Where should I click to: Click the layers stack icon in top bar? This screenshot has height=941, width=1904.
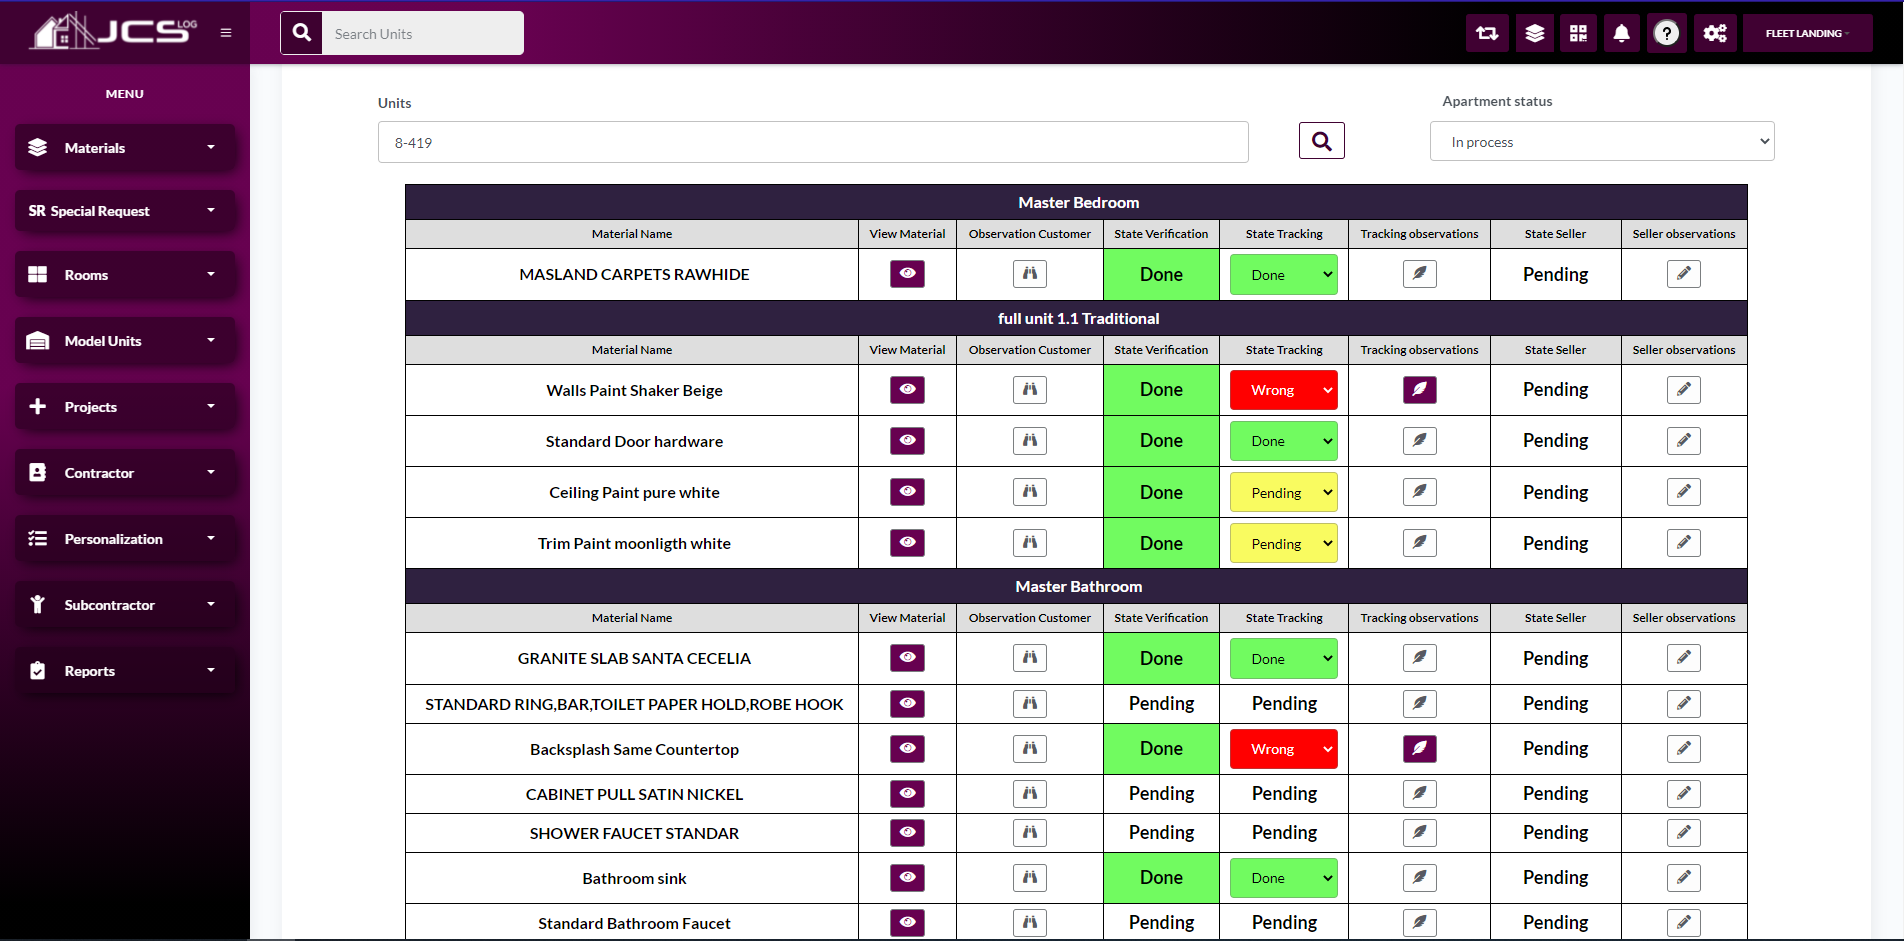pyautogui.click(x=1534, y=34)
